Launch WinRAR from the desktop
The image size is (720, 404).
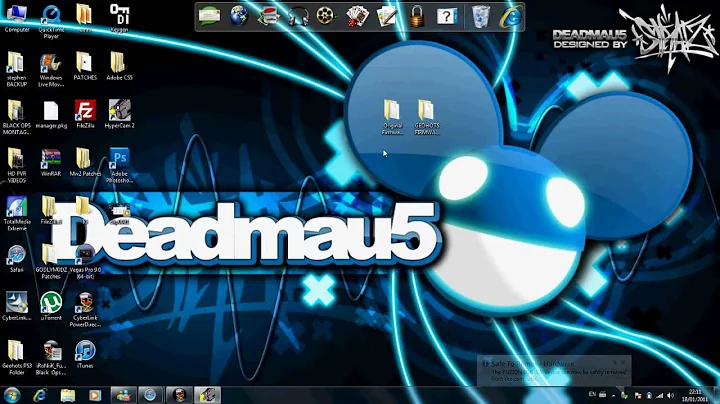click(x=51, y=163)
